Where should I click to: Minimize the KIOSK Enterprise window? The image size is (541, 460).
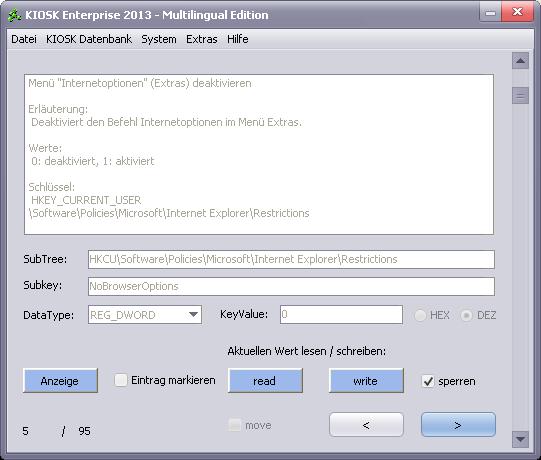click(x=490, y=13)
